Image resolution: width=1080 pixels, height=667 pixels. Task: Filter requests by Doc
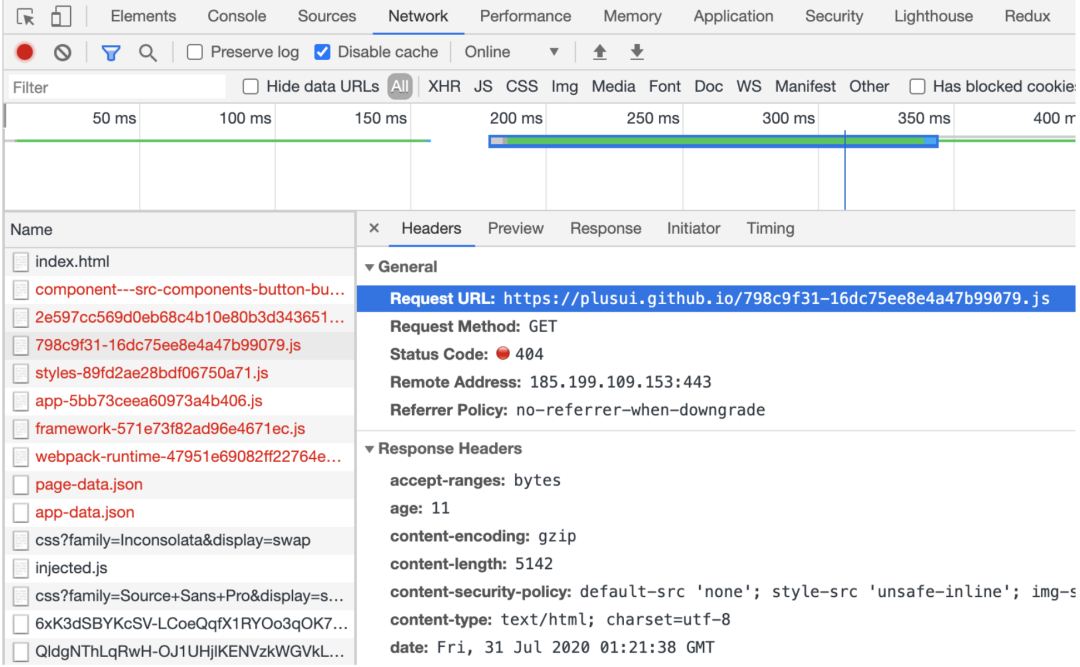coord(708,87)
